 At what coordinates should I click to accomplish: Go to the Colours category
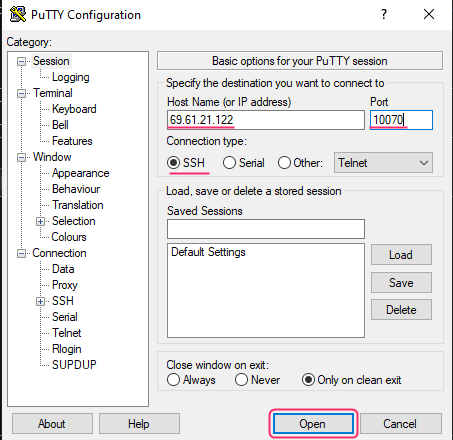(69, 237)
